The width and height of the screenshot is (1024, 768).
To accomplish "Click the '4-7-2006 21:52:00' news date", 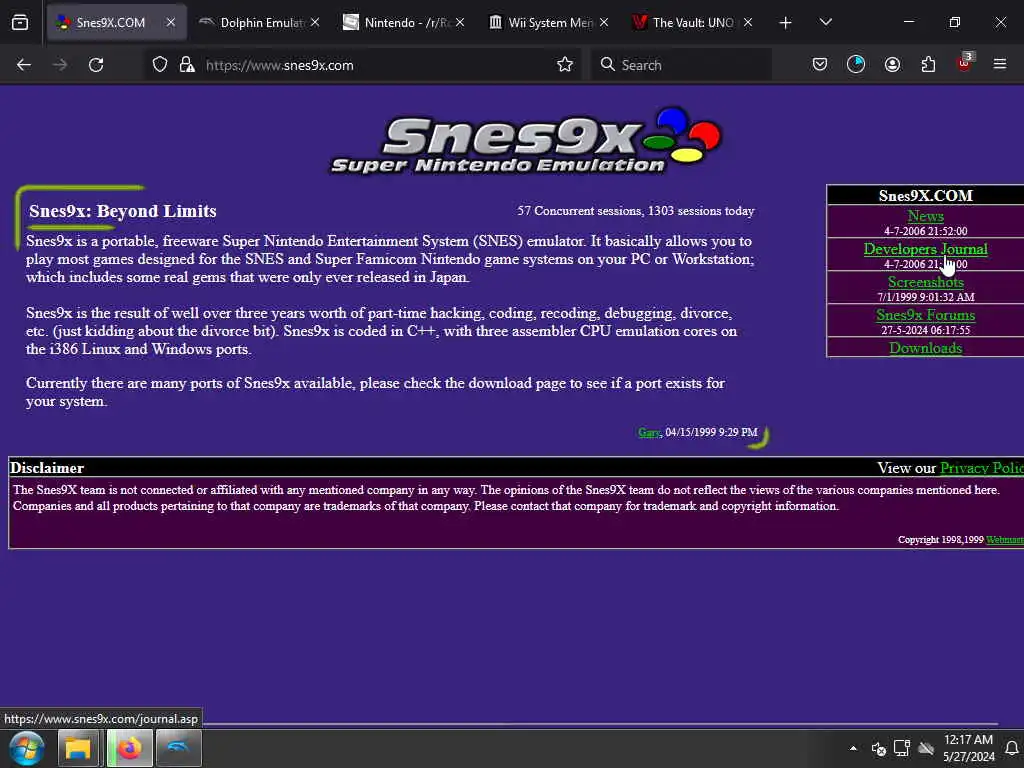I will coord(925,231).
